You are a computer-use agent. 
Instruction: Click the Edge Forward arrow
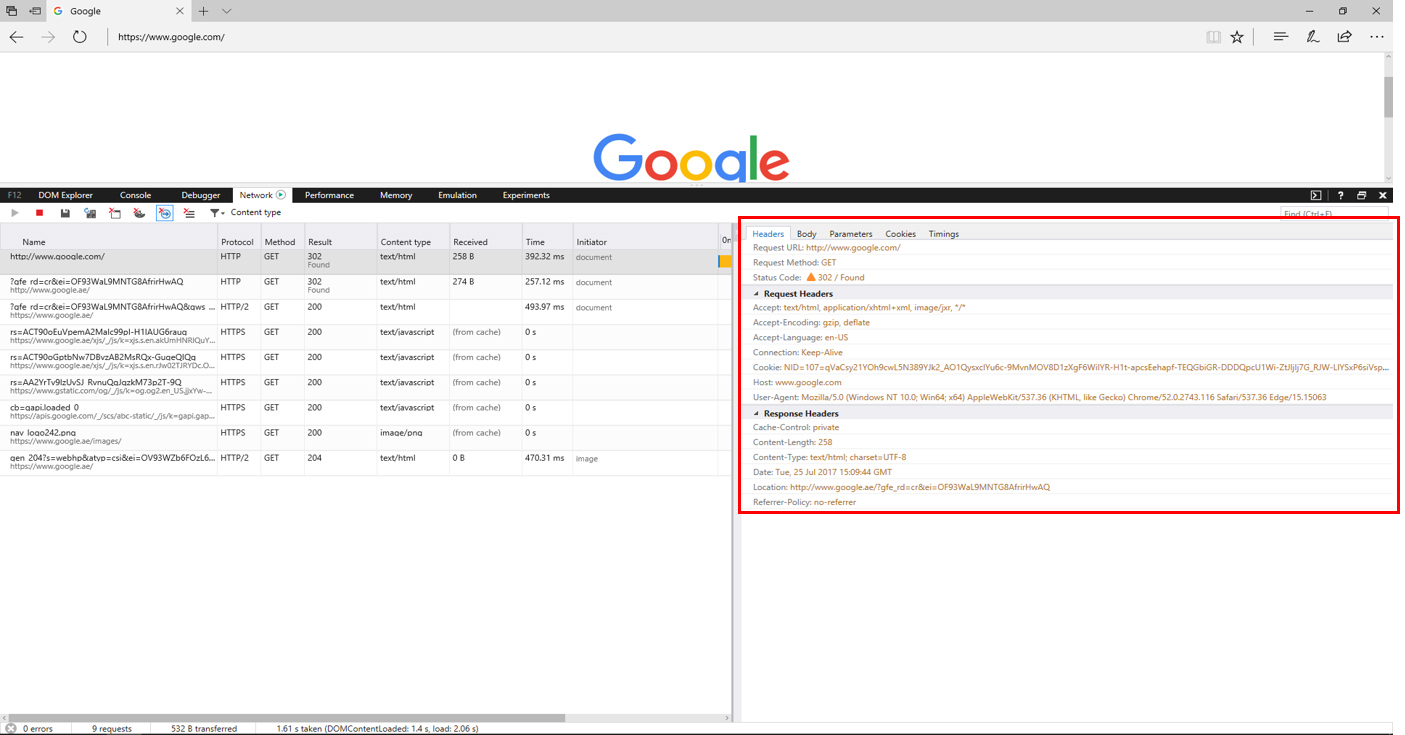coord(48,37)
